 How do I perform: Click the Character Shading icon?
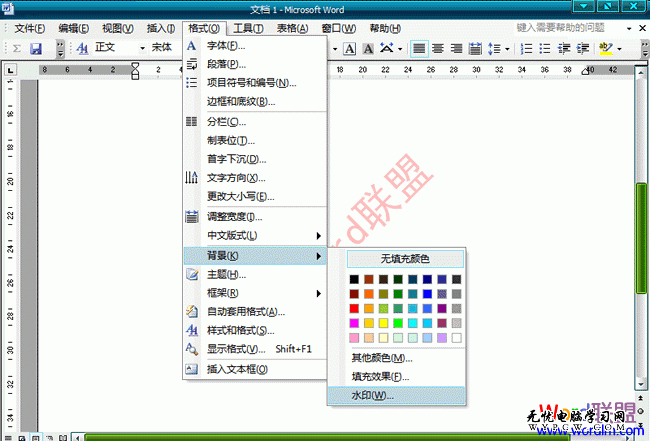coord(368,49)
